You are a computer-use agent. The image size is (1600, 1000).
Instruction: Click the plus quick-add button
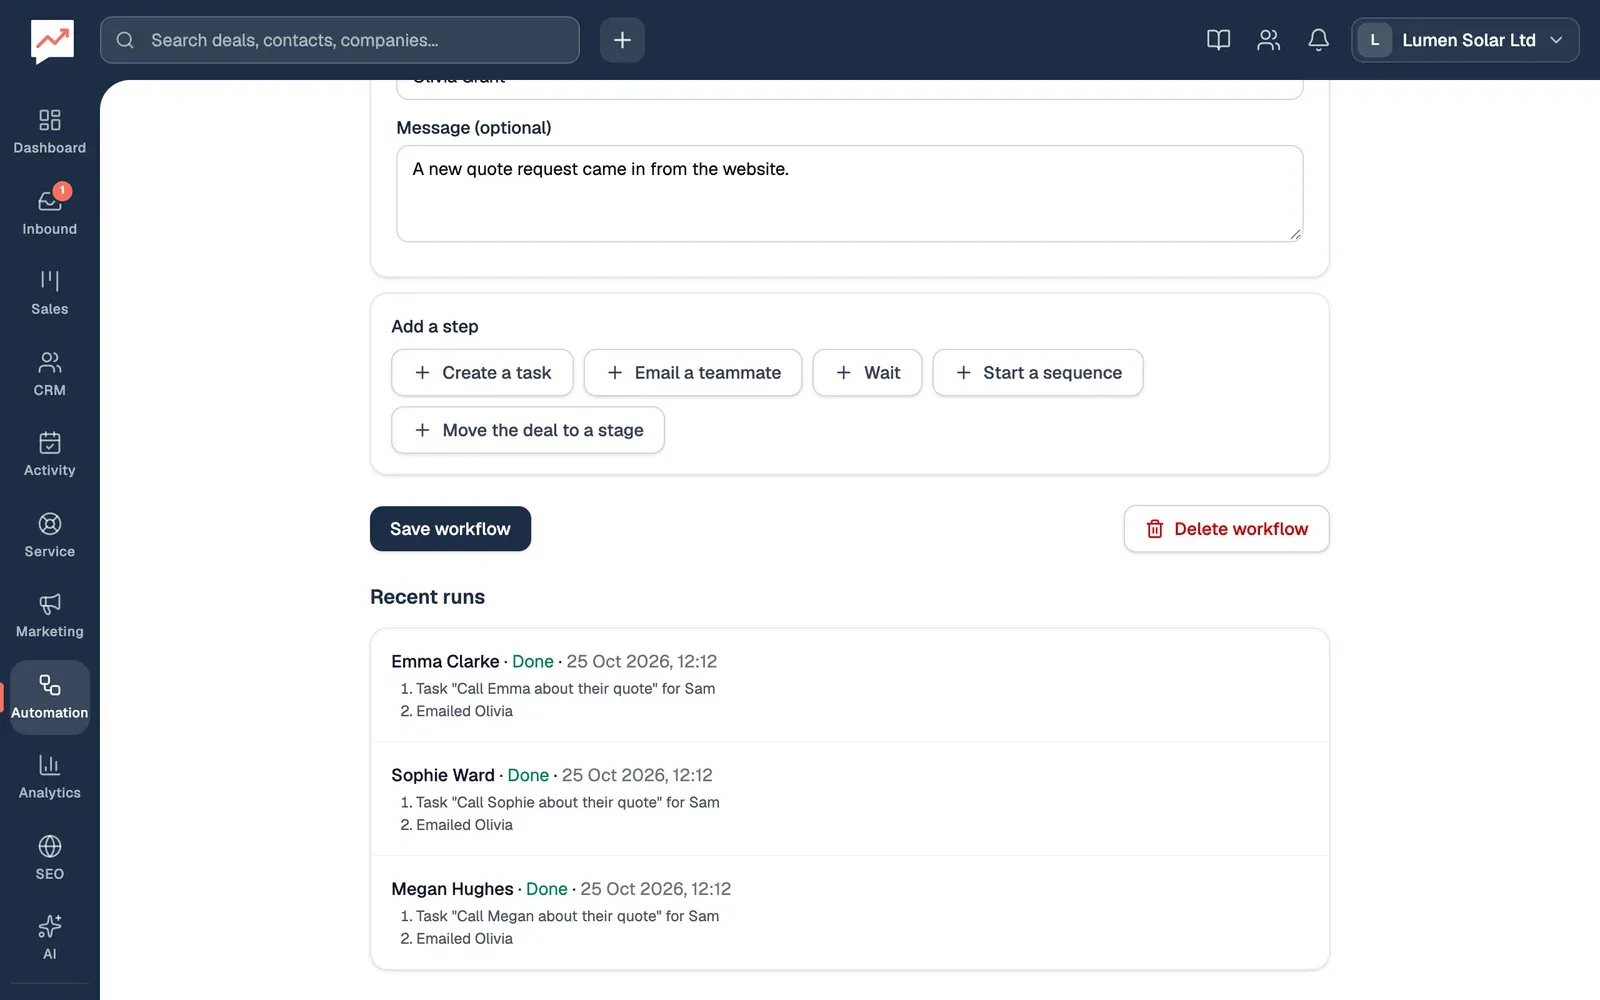click(x=622, y=40)
